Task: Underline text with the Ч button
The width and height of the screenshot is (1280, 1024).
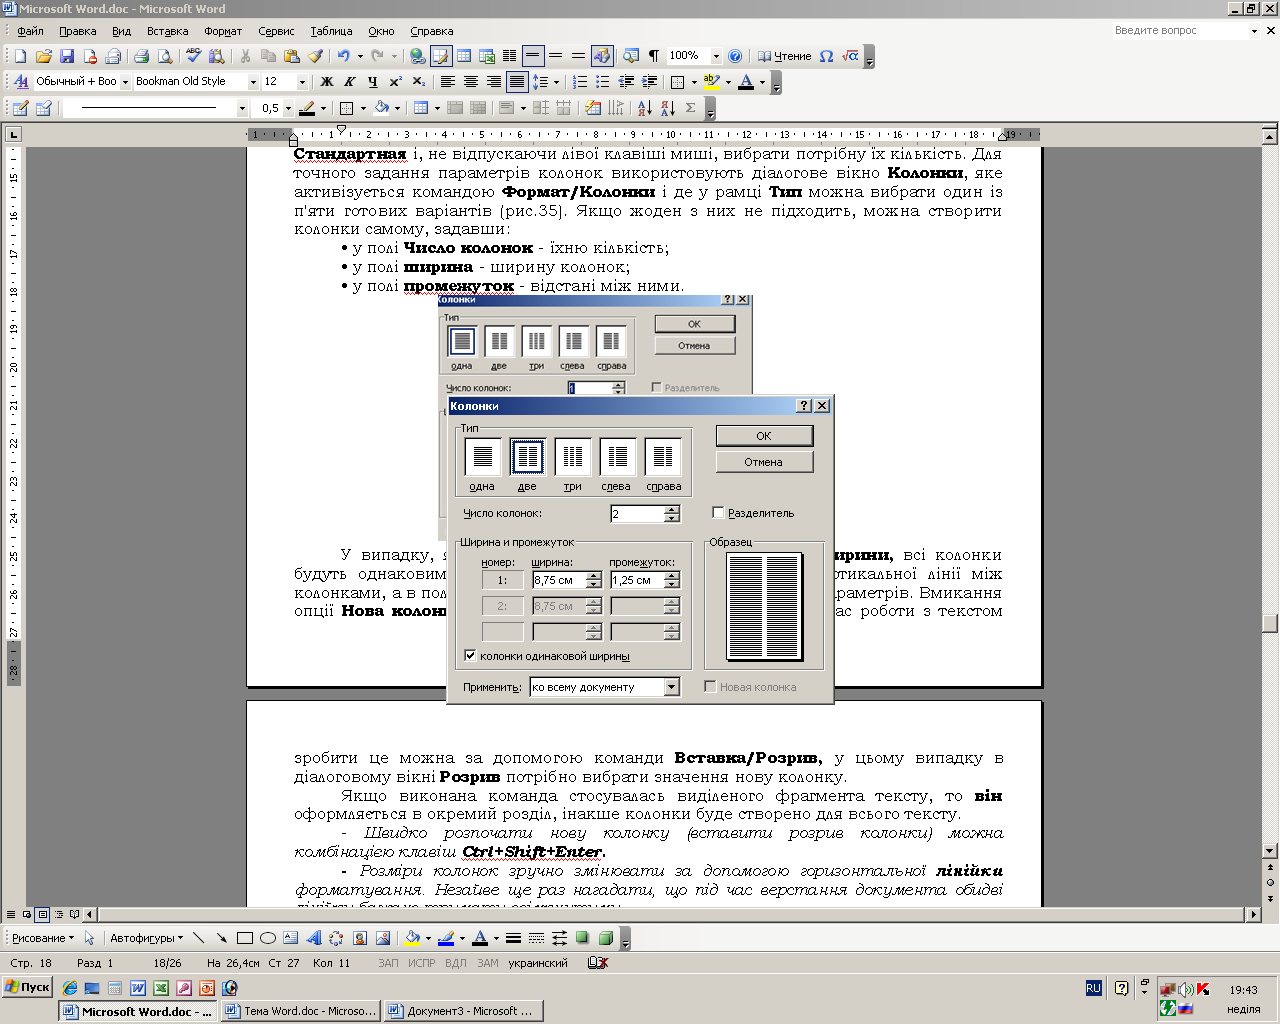Action: pos(372,82)
